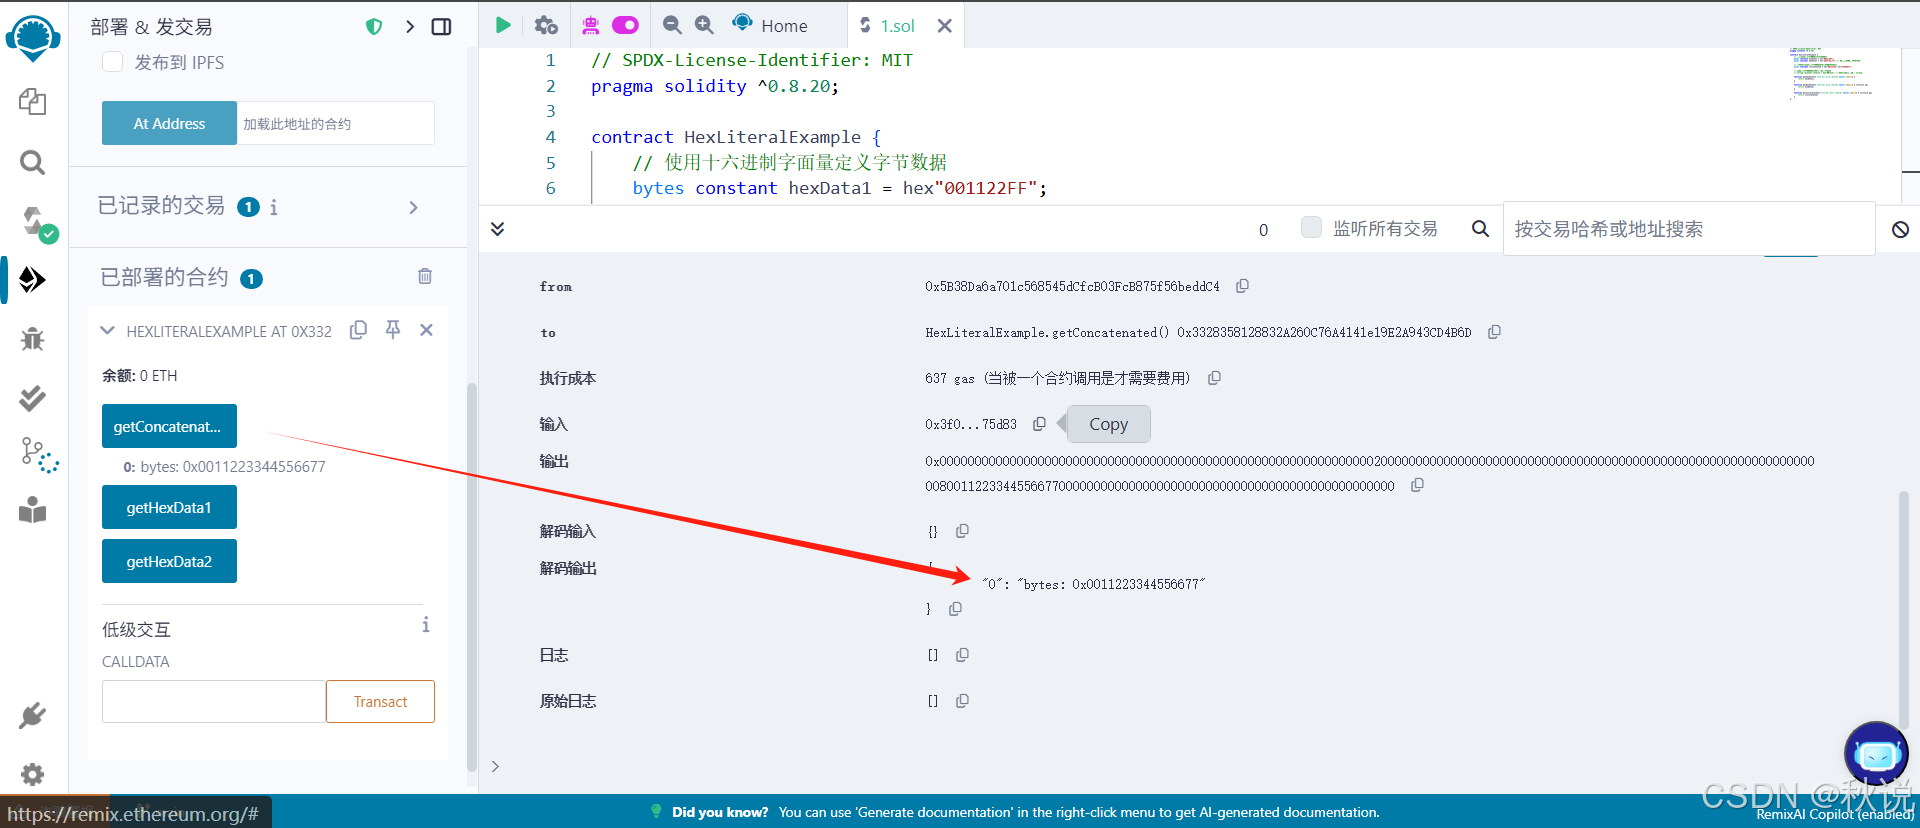Expand the recorded transactions section
1920x828 pixels.
pyautogui.click(x=414, y=207)
